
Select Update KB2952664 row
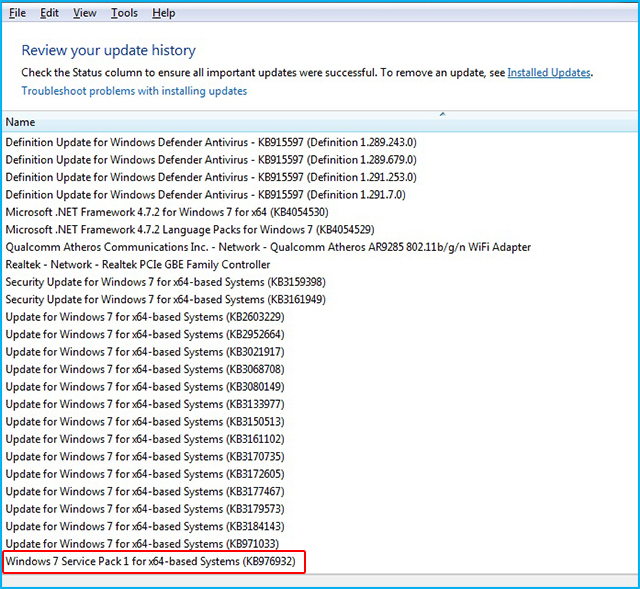[145, 334]
